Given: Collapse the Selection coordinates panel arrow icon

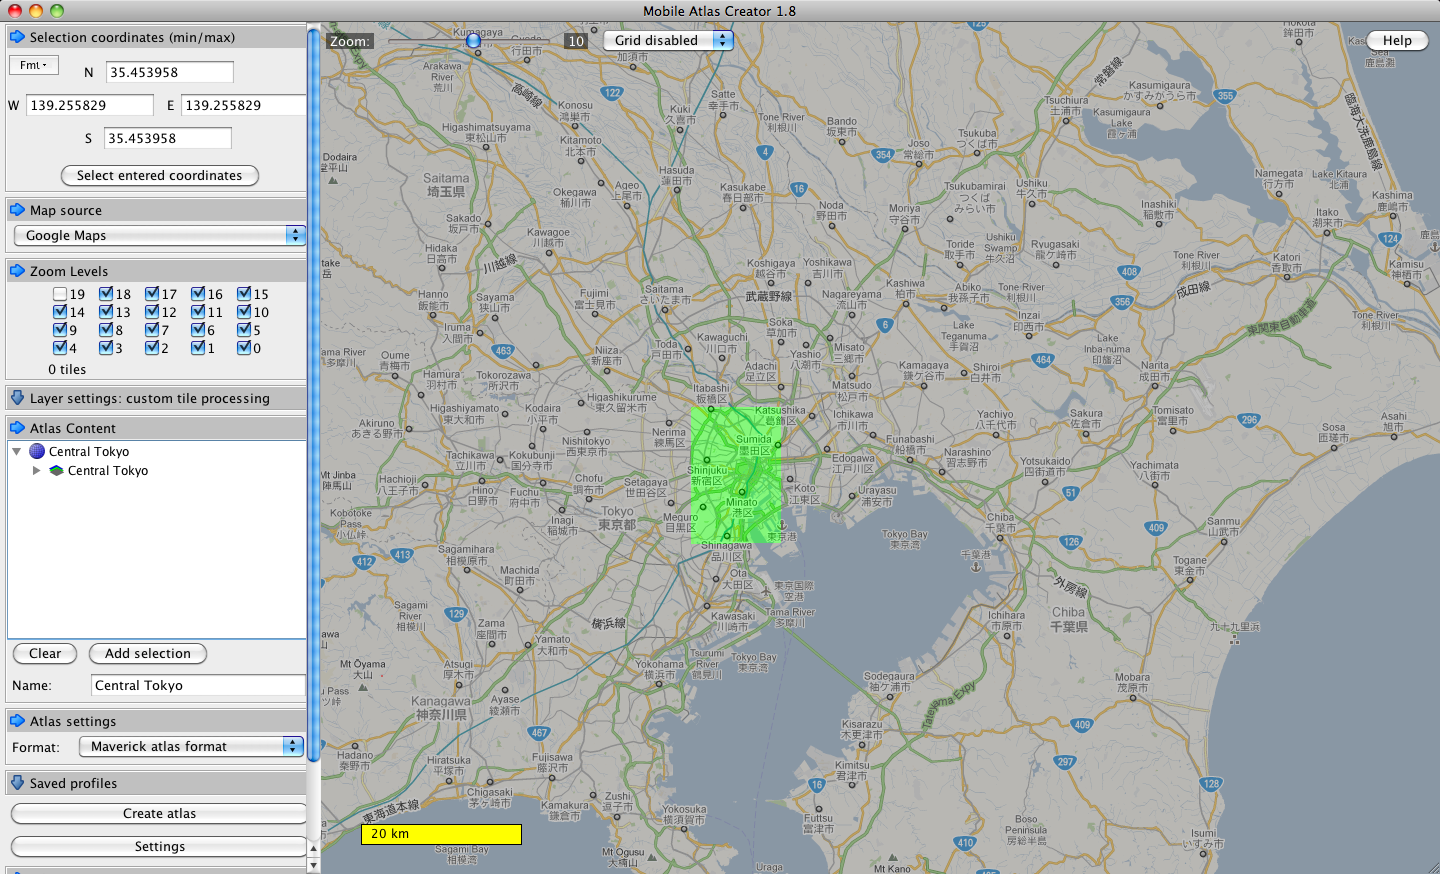Looking at the screenshot, I should click(x=17, y=37).
